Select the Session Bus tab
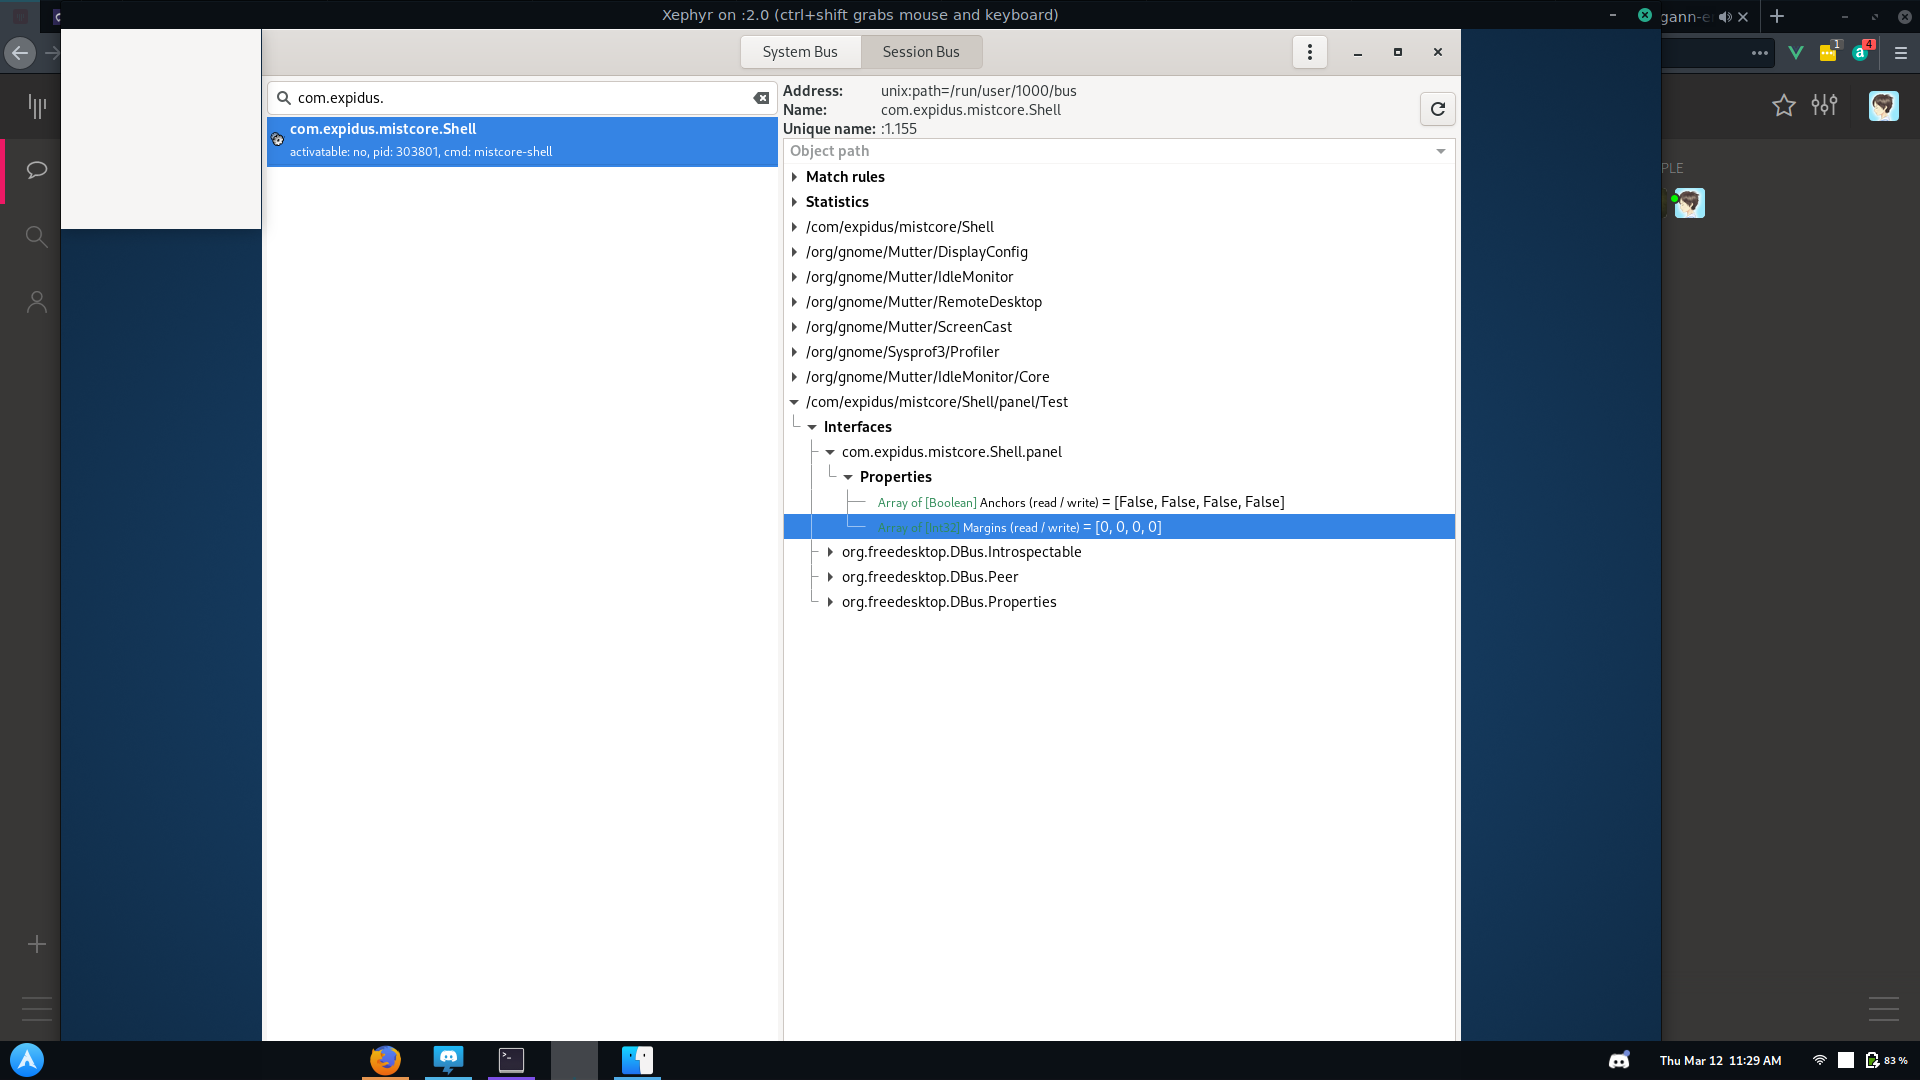This screenshot has width=1920, height=1080. pos(920,51)
